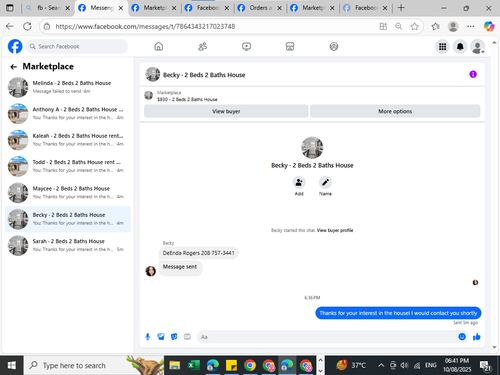Open the volume control in system tray
Image resolution: width=500 pixels, height=375 pixels.
pyautogui.click(x=404, y=366)
